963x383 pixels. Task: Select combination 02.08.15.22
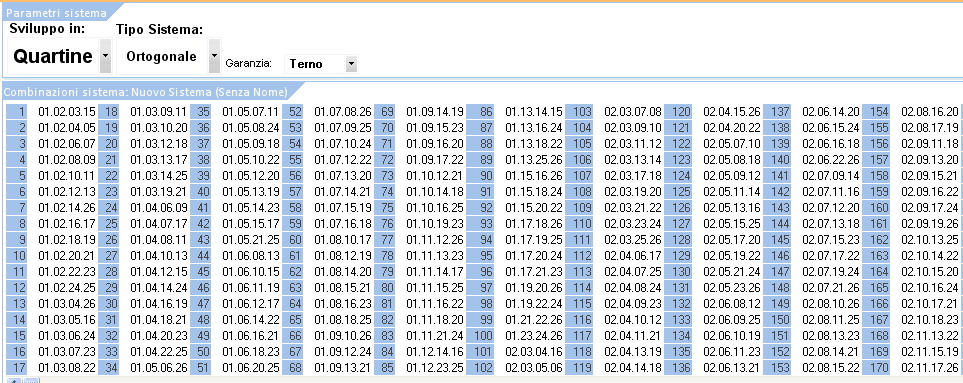[831, 367]
